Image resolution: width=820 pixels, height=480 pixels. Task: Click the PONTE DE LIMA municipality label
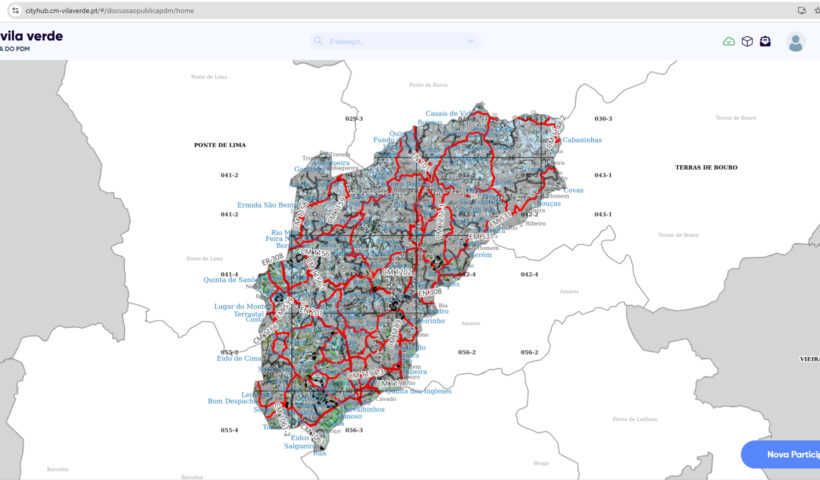point(220,145)
